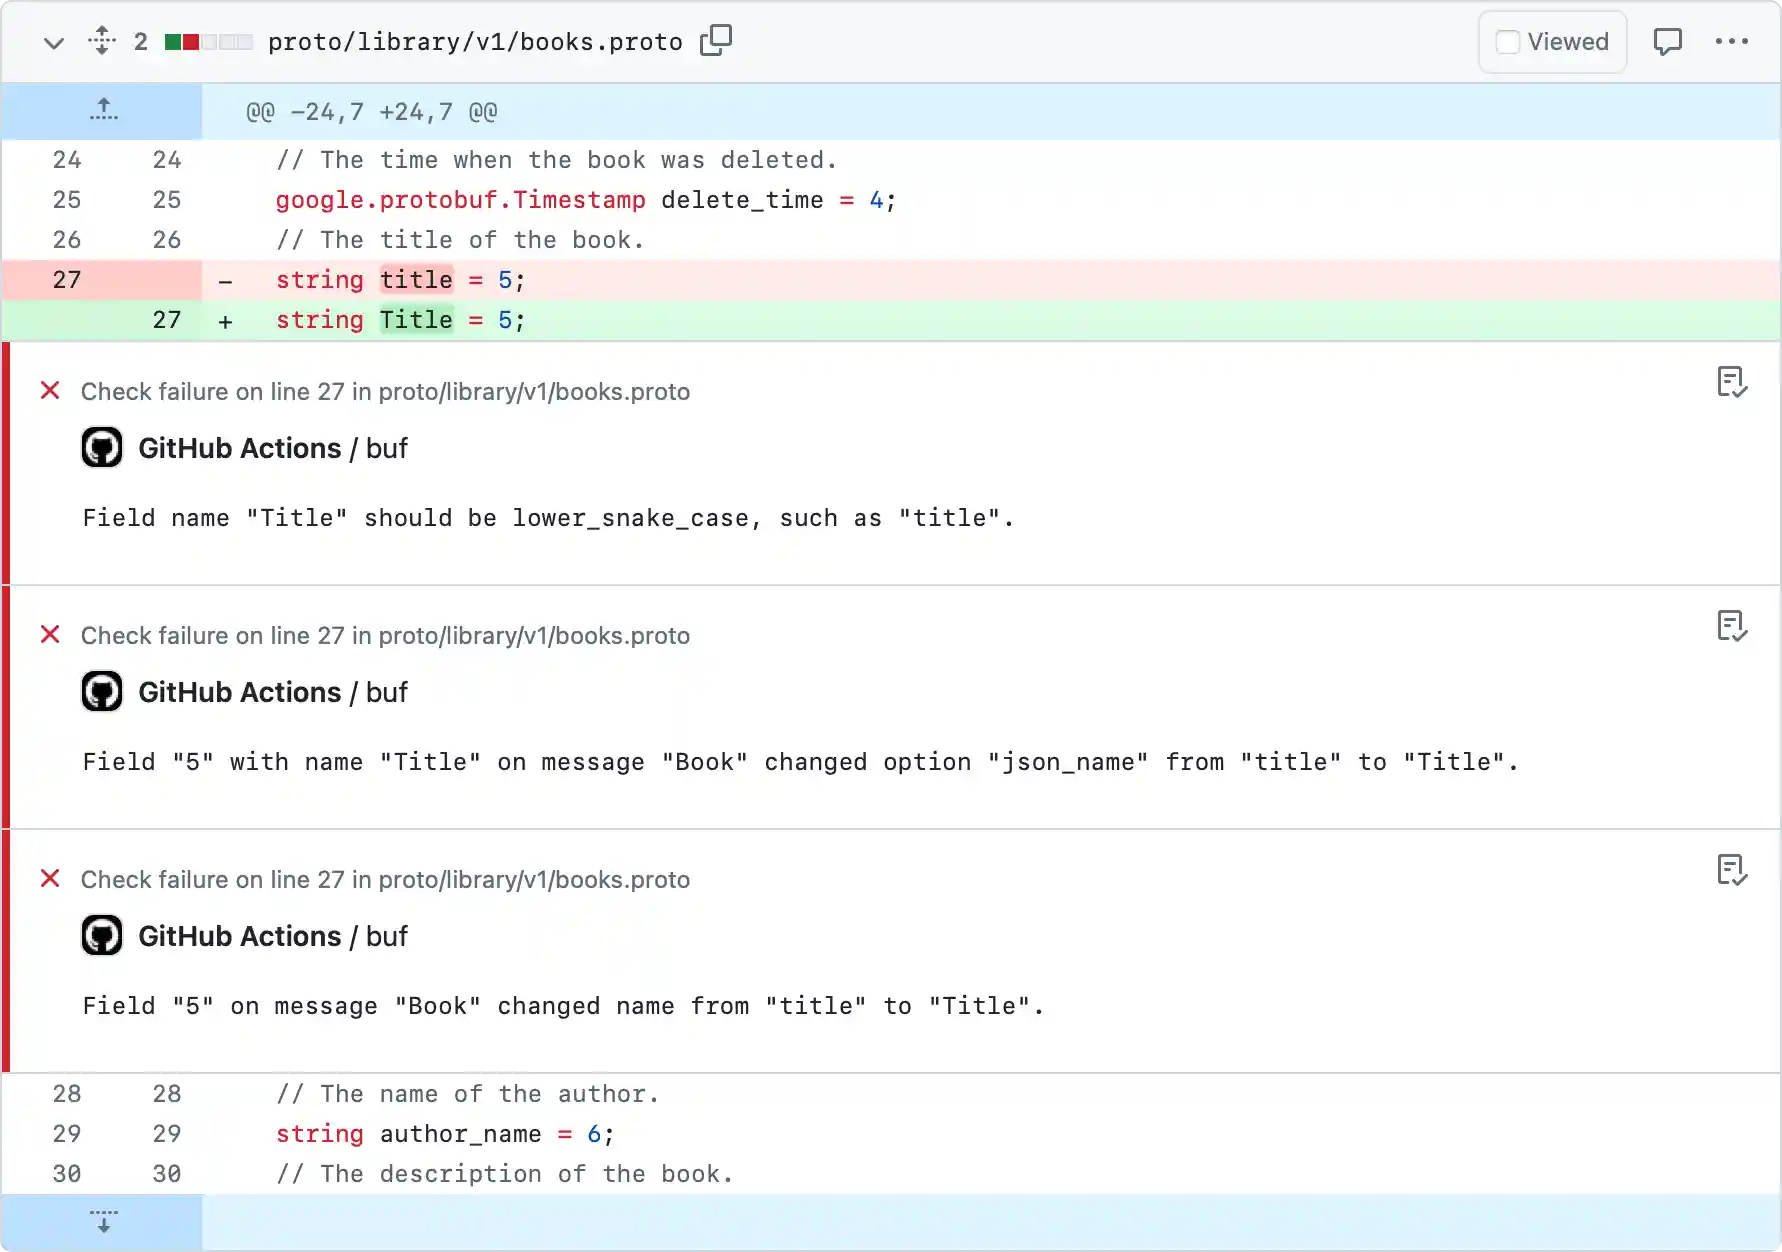The image size is (1782, 1252).
Task: Click the GitHub Actions octocat icon
Action: point(101,447)
